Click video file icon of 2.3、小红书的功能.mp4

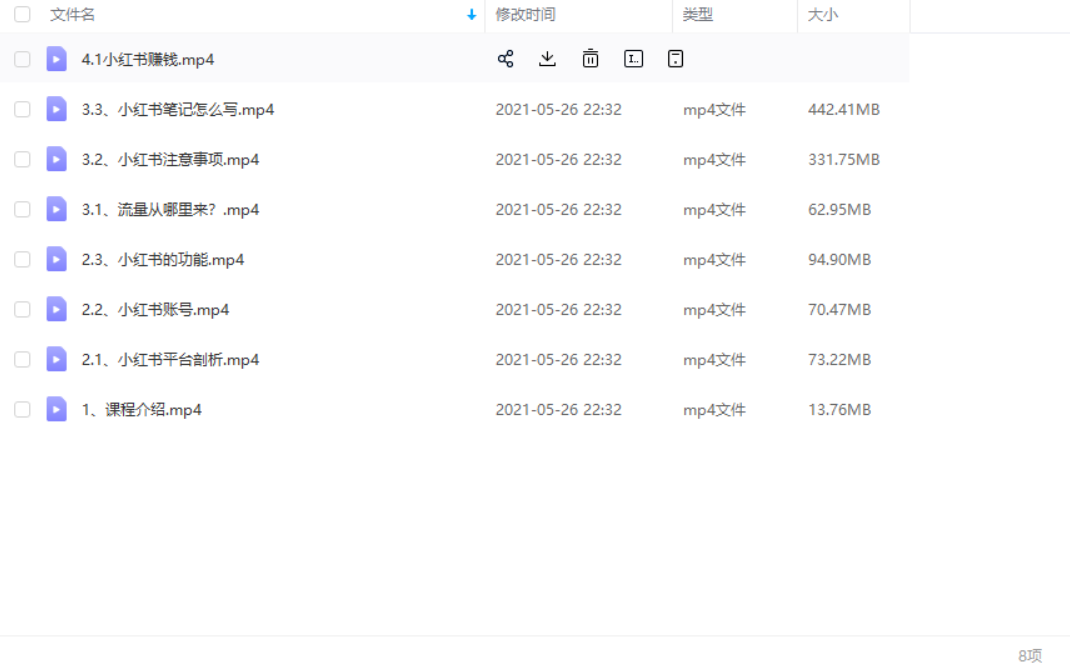(x=57, y=259)
